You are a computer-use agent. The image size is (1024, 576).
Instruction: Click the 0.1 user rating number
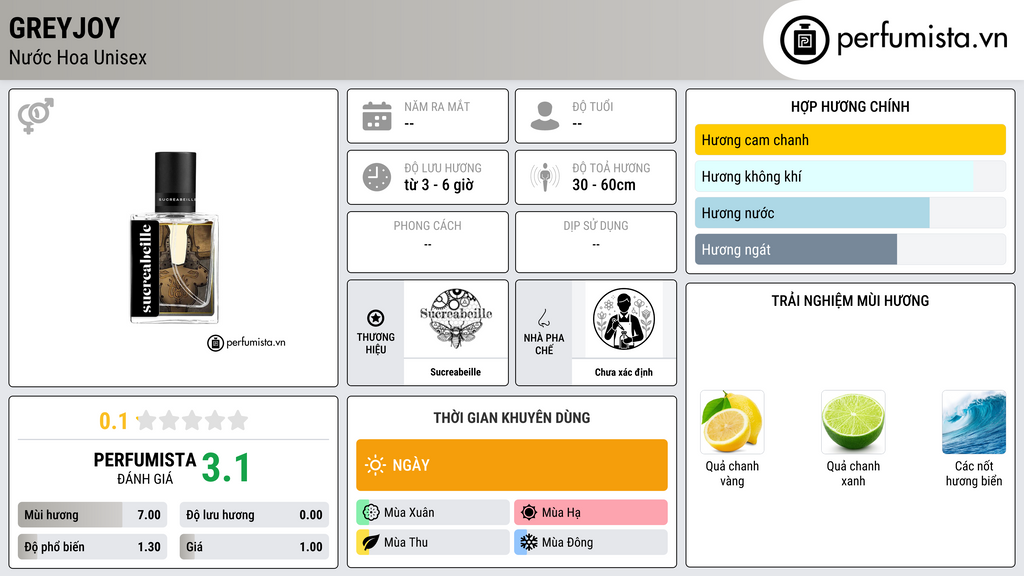tap(114, 421)
